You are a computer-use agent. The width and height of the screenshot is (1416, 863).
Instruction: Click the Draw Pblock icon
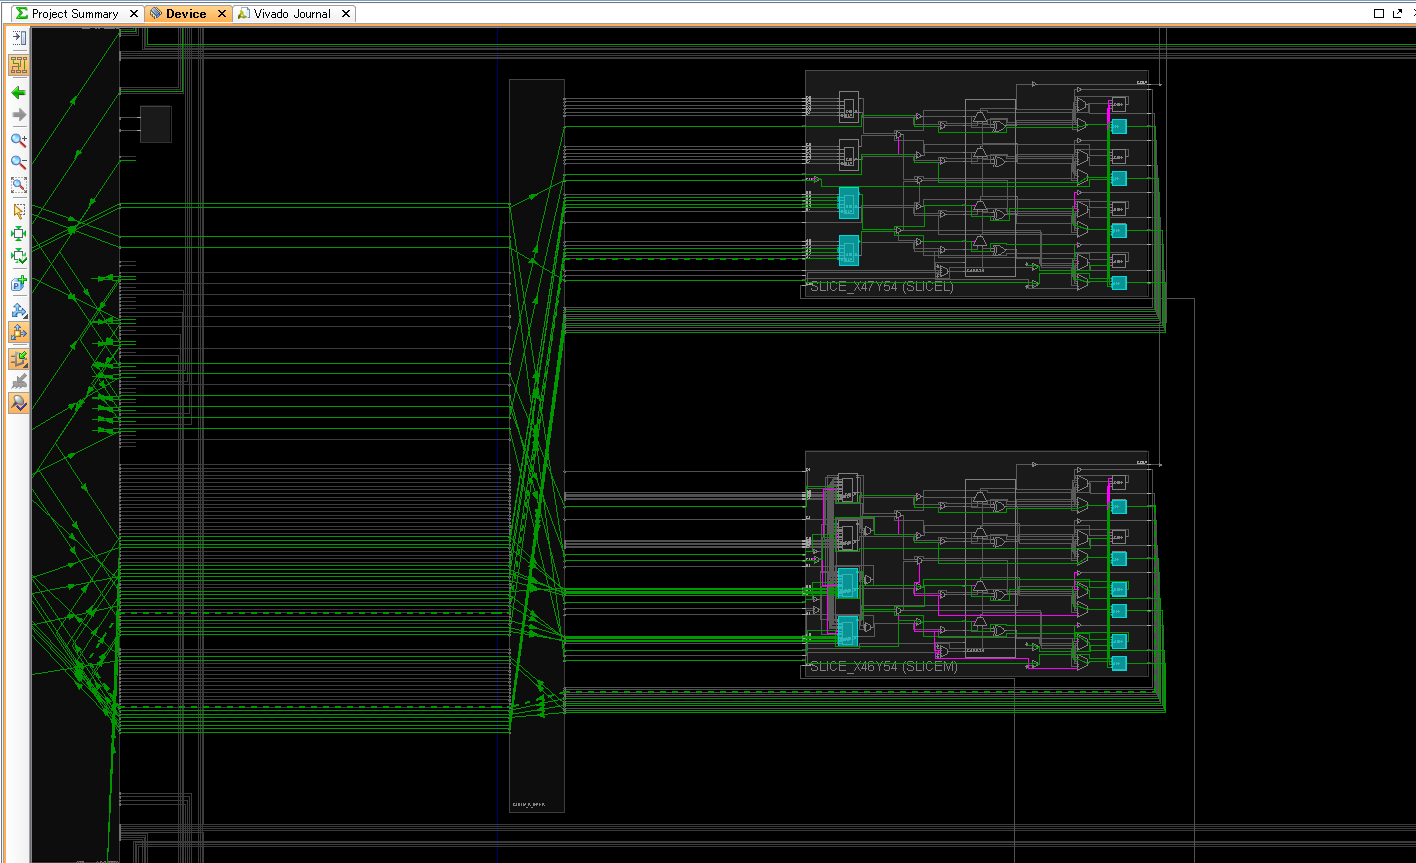17,283
